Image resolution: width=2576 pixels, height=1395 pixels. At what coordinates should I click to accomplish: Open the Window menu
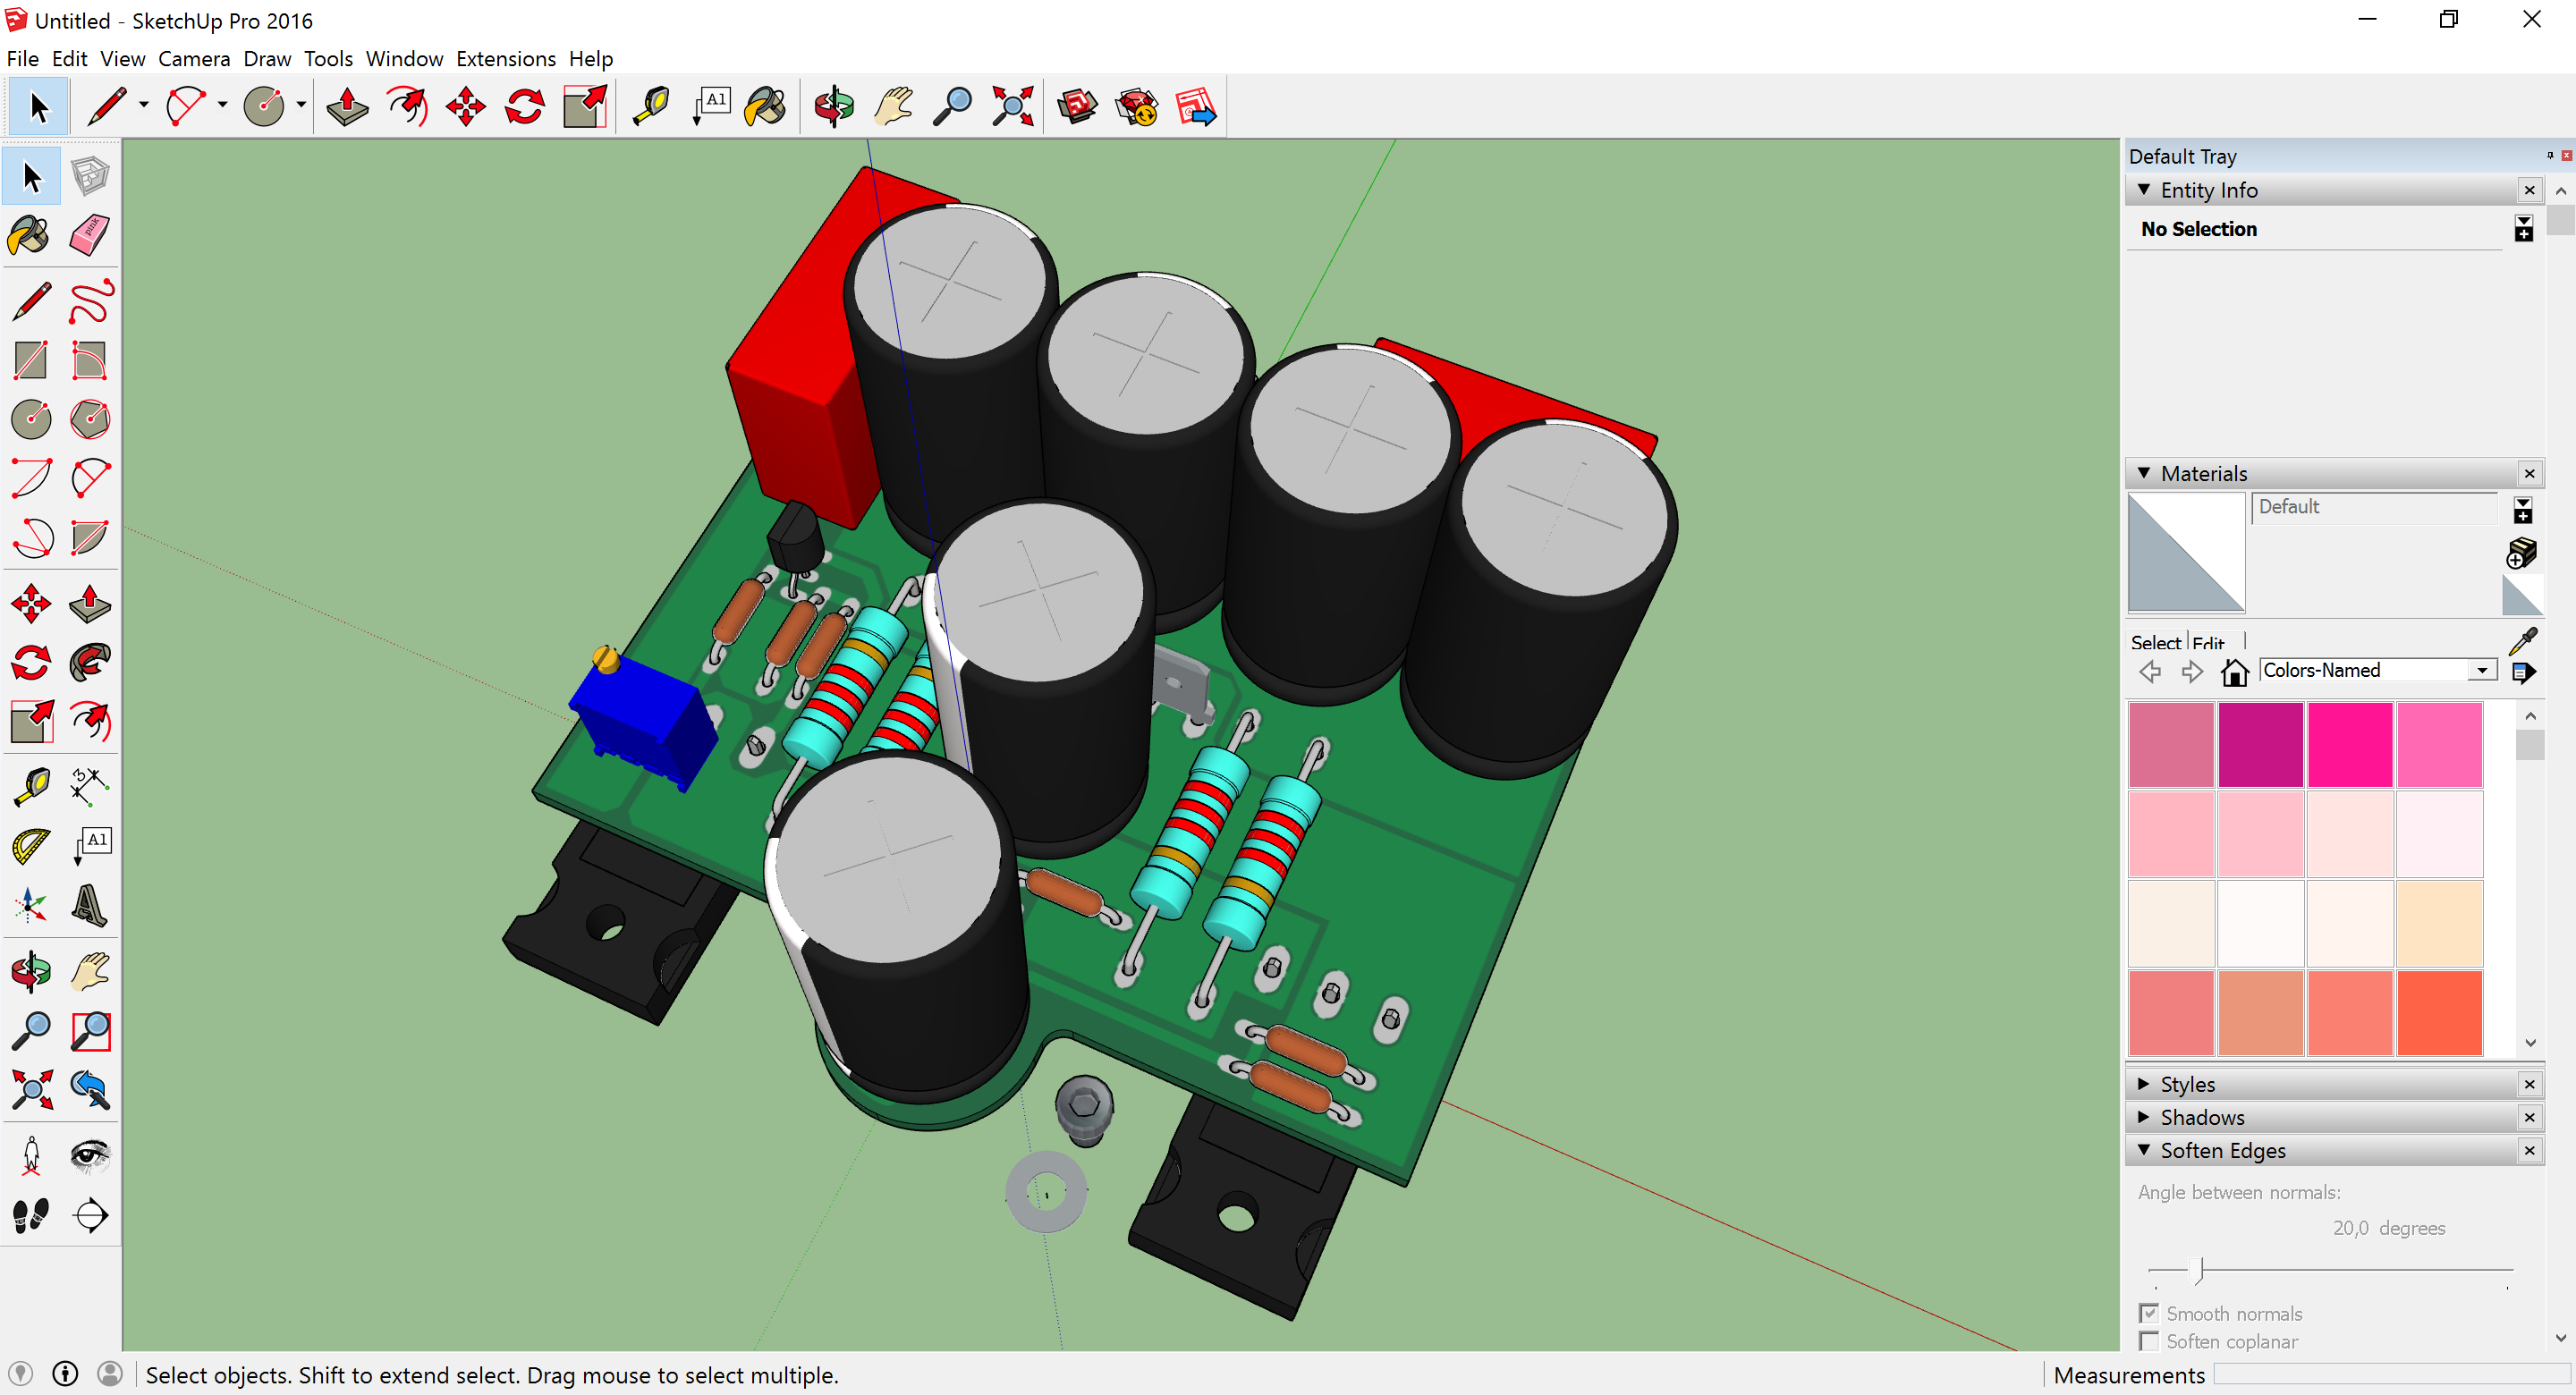[404, 59]
